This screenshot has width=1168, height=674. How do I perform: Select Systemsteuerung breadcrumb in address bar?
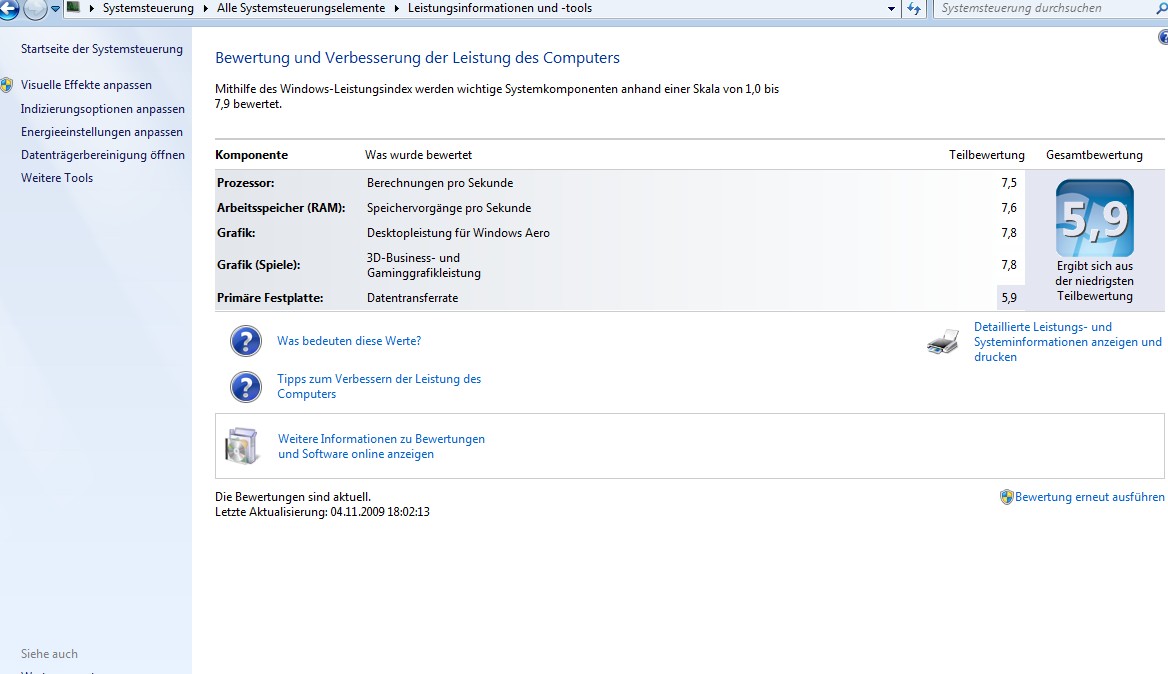(147, 8)
